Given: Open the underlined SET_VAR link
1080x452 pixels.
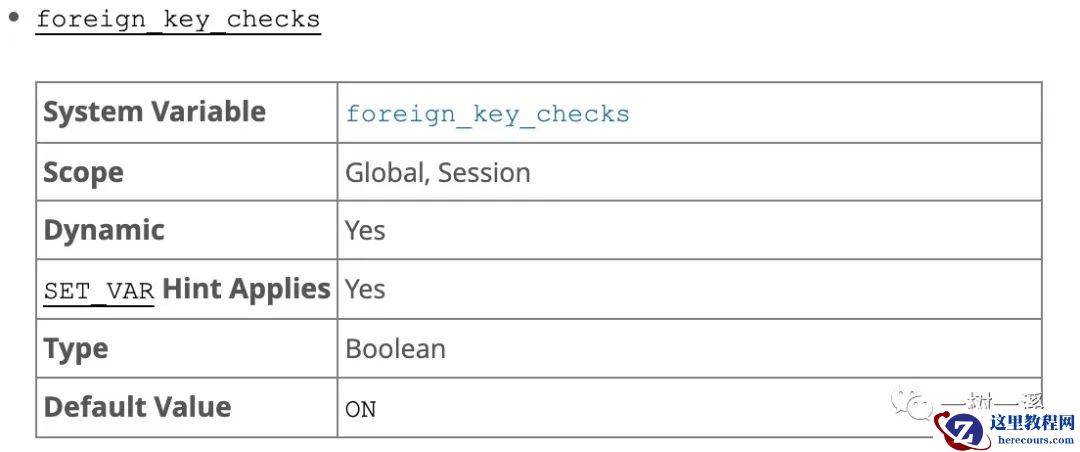Looking at the screenshot, I should (x=99, y=291).
